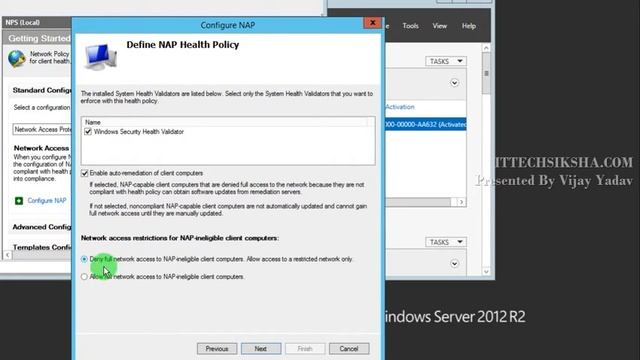Close the Configure NAP dialog
Viewport: 640px width, 360px height.
pos(372,23)
